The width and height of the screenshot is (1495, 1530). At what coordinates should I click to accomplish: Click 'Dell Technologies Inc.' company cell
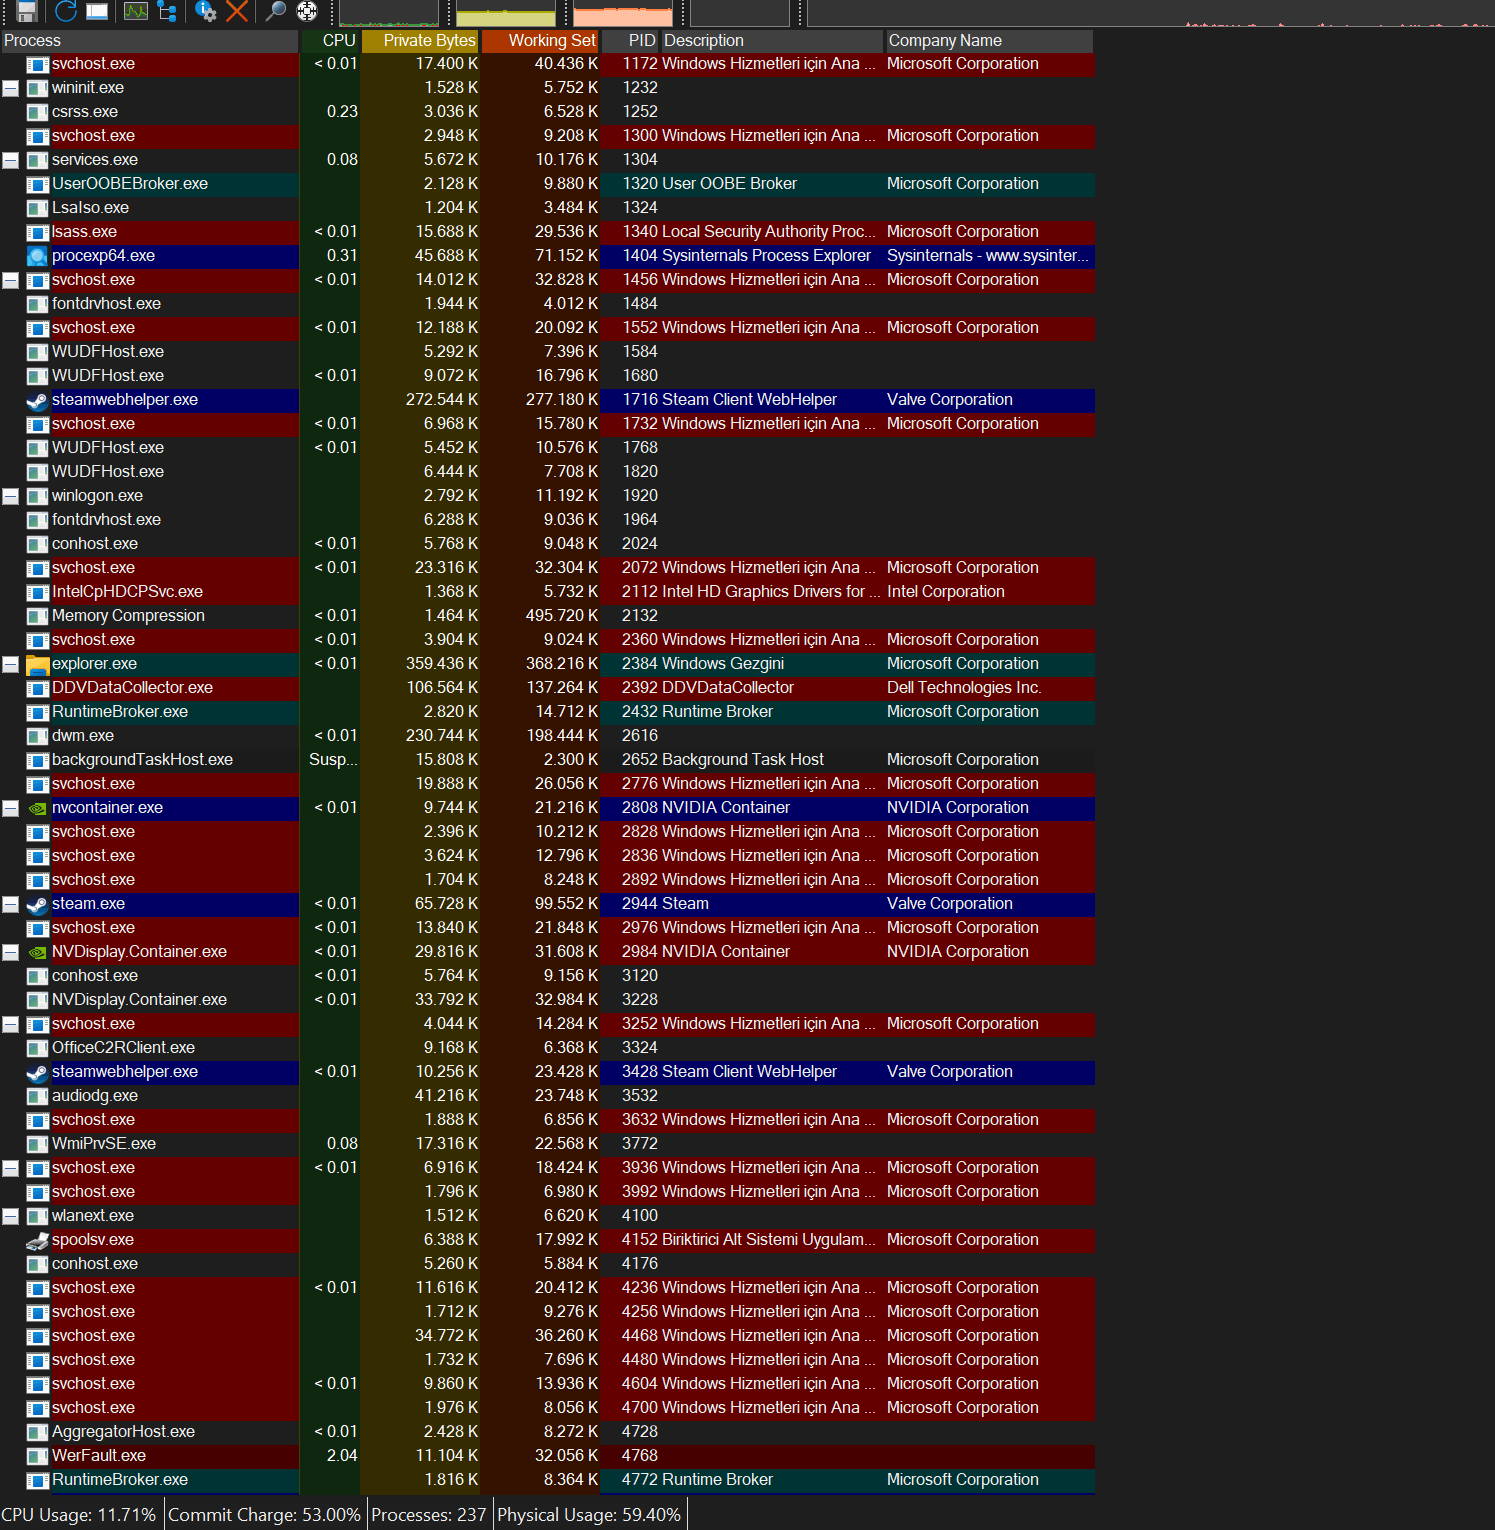click(x=964, y=688)
